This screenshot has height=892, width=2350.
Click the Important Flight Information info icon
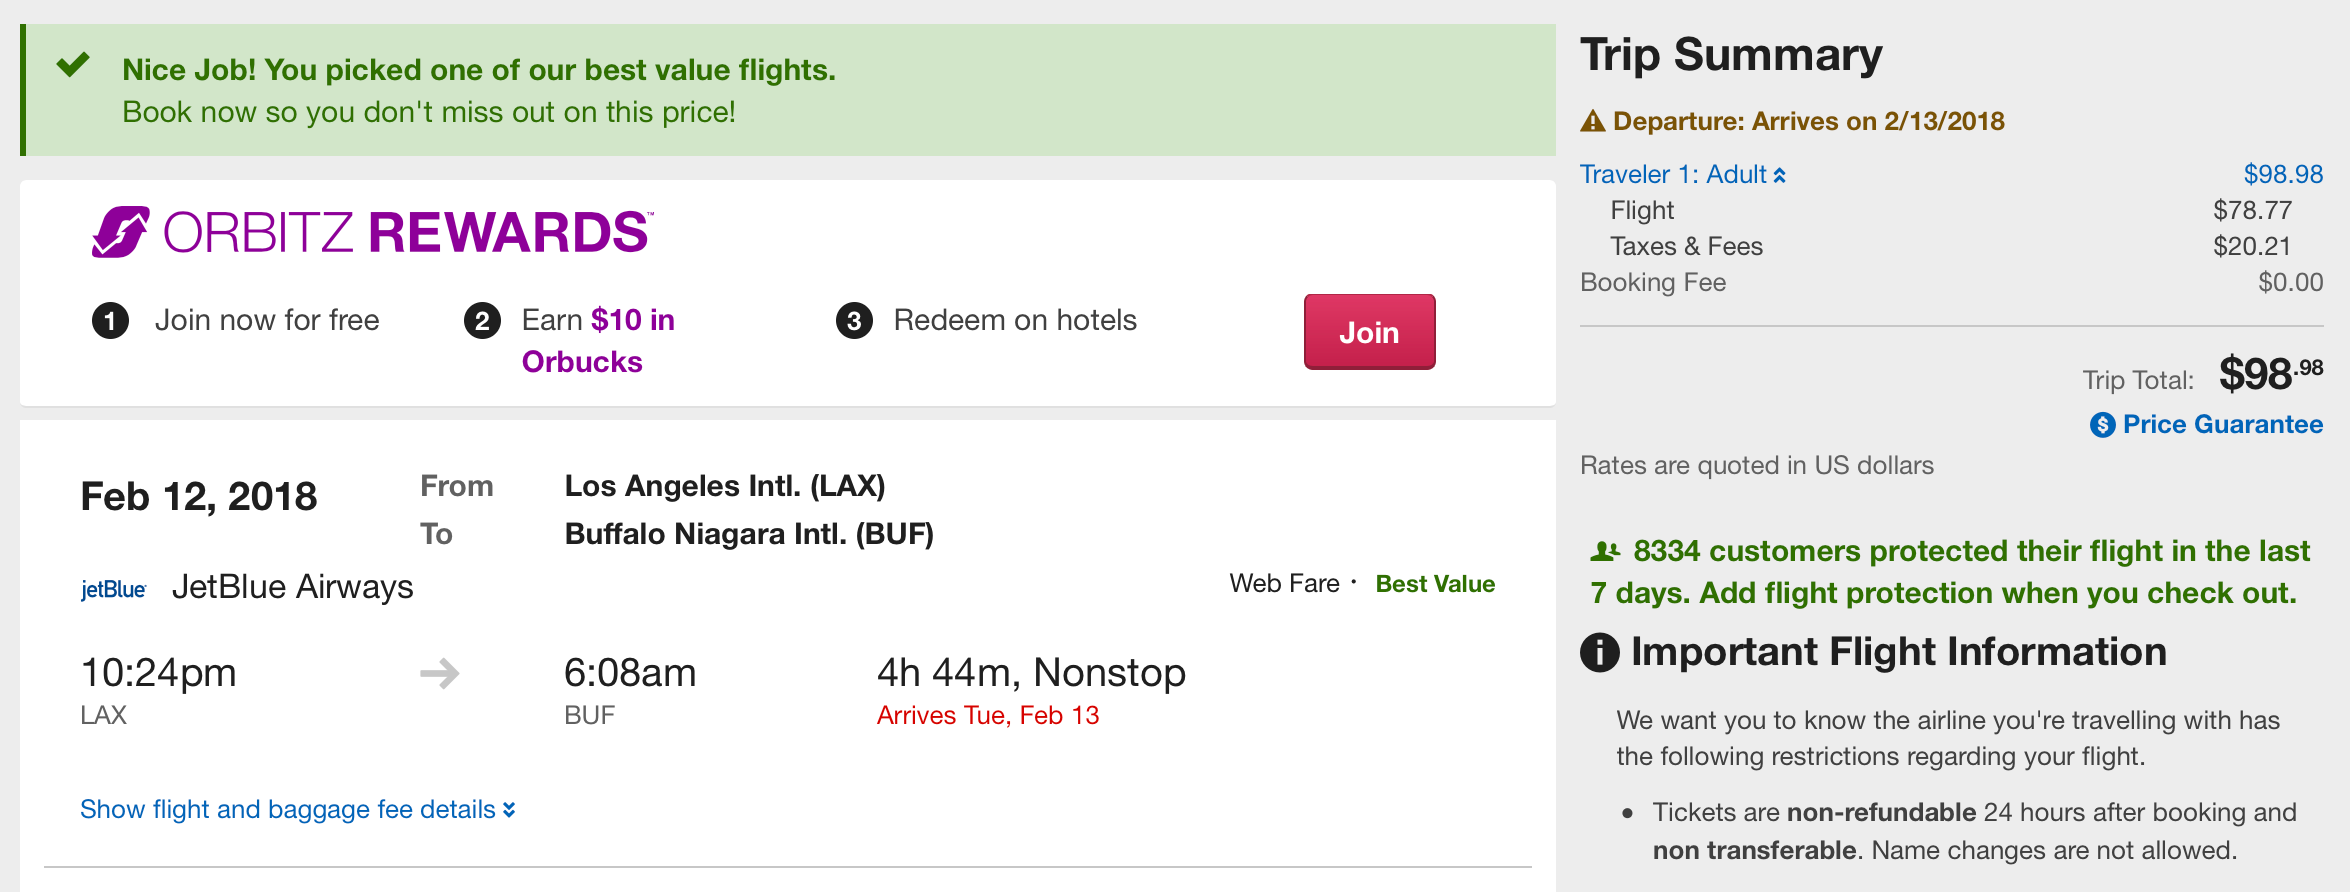[1600, 653]
